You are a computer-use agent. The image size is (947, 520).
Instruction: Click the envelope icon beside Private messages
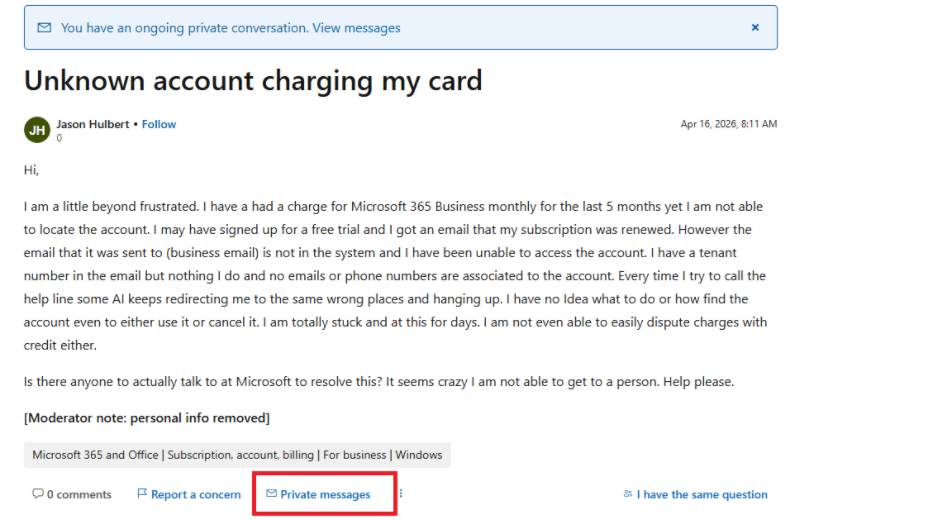(x=272, y=494)
